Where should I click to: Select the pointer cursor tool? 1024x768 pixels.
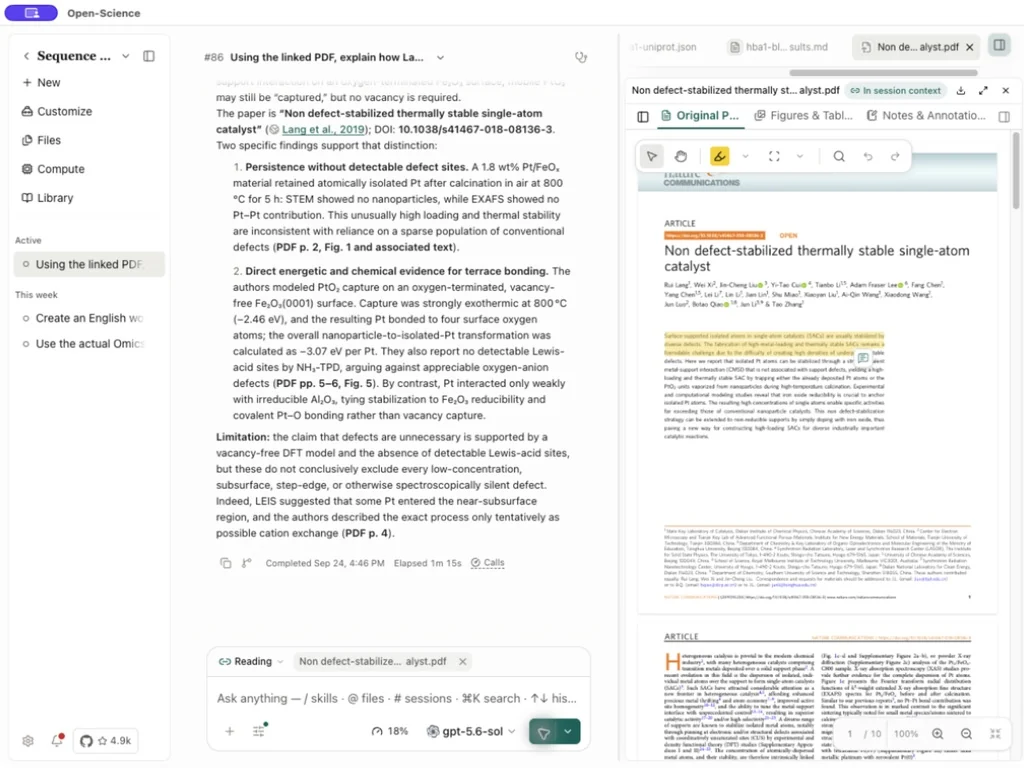click(652, 156)
